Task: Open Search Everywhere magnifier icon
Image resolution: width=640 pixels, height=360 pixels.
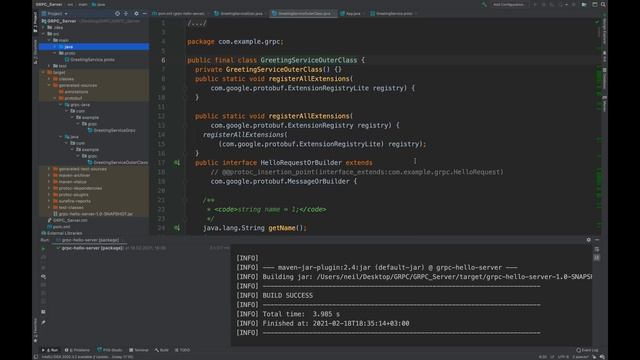Action: click(x=603, y=4)
